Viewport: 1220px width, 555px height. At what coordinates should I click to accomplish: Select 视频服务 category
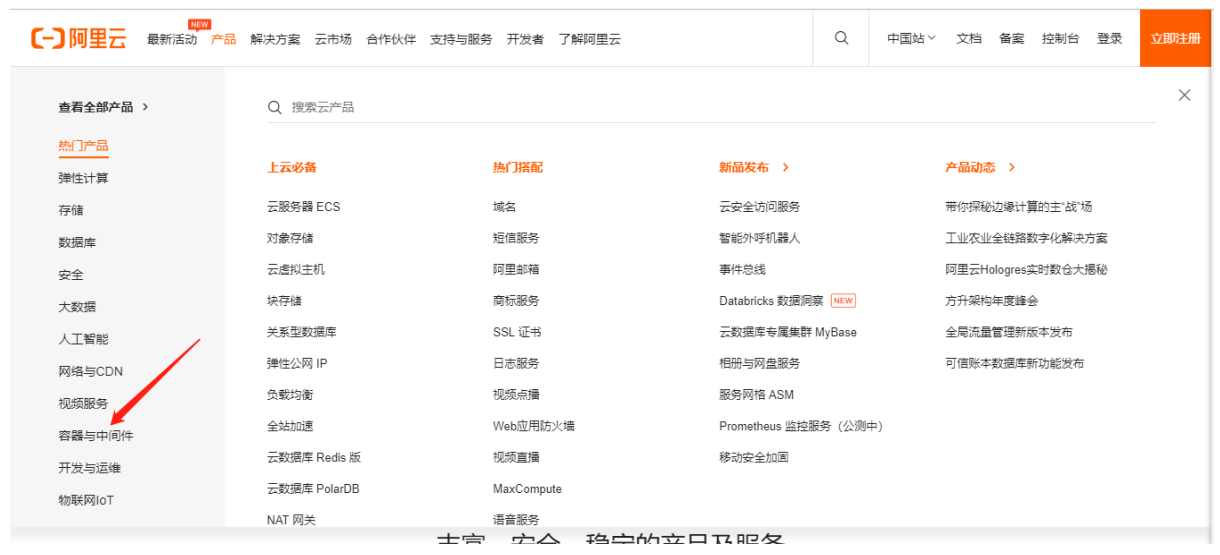[x=83, y=404]
